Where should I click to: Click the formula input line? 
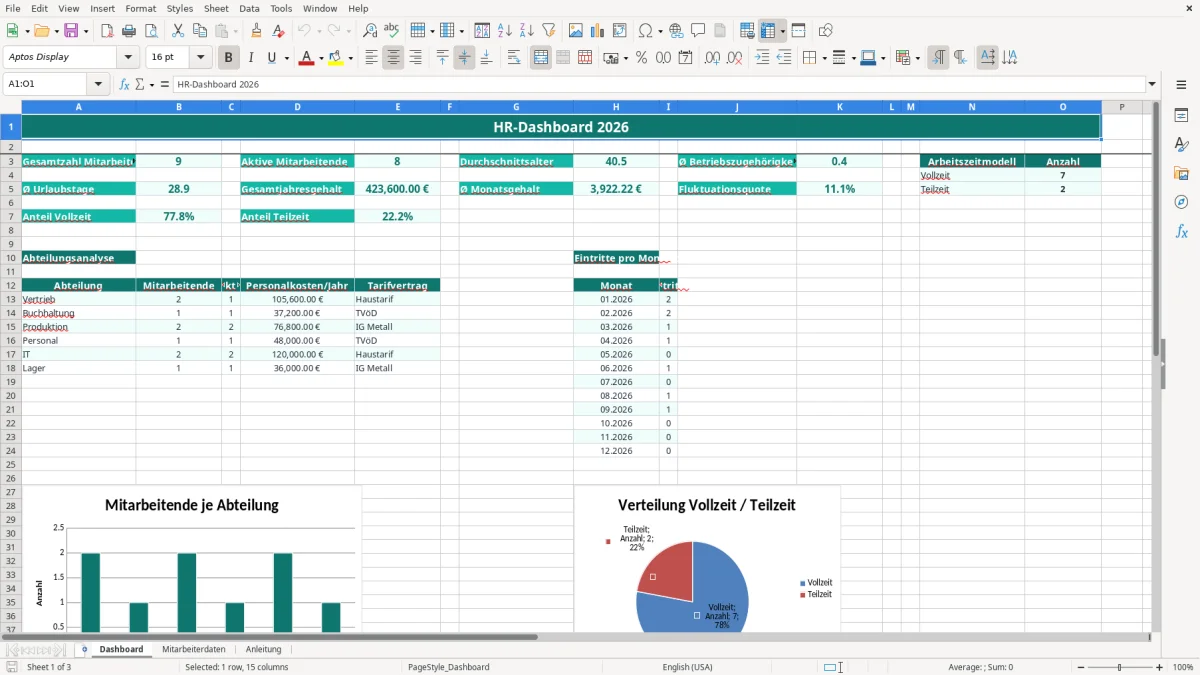tap(659, 84)
